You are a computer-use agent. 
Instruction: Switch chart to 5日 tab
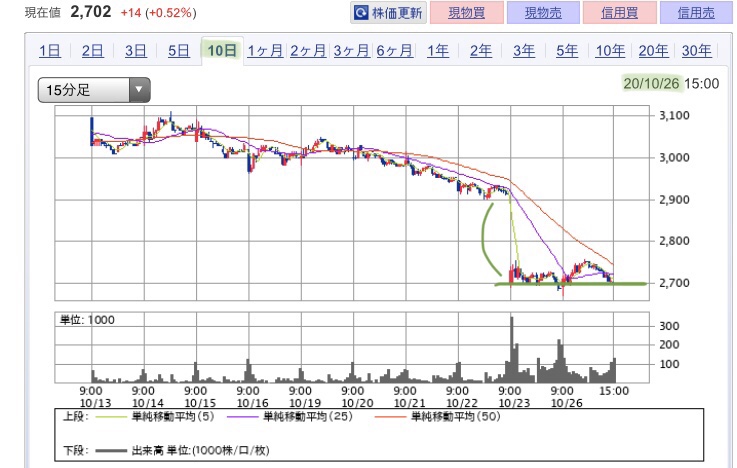(179, 50)
